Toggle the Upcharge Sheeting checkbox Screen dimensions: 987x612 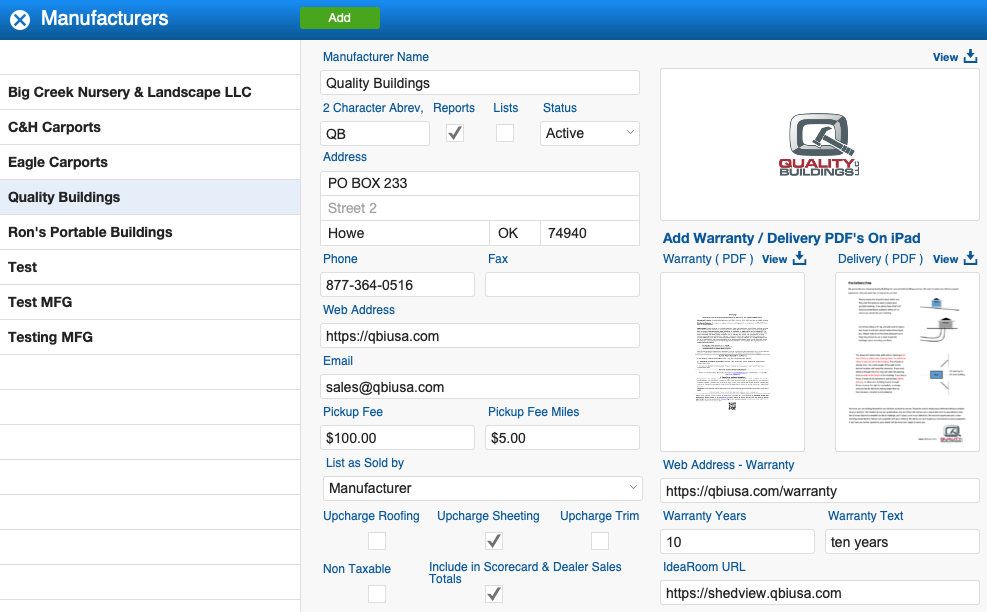(494, 541)
